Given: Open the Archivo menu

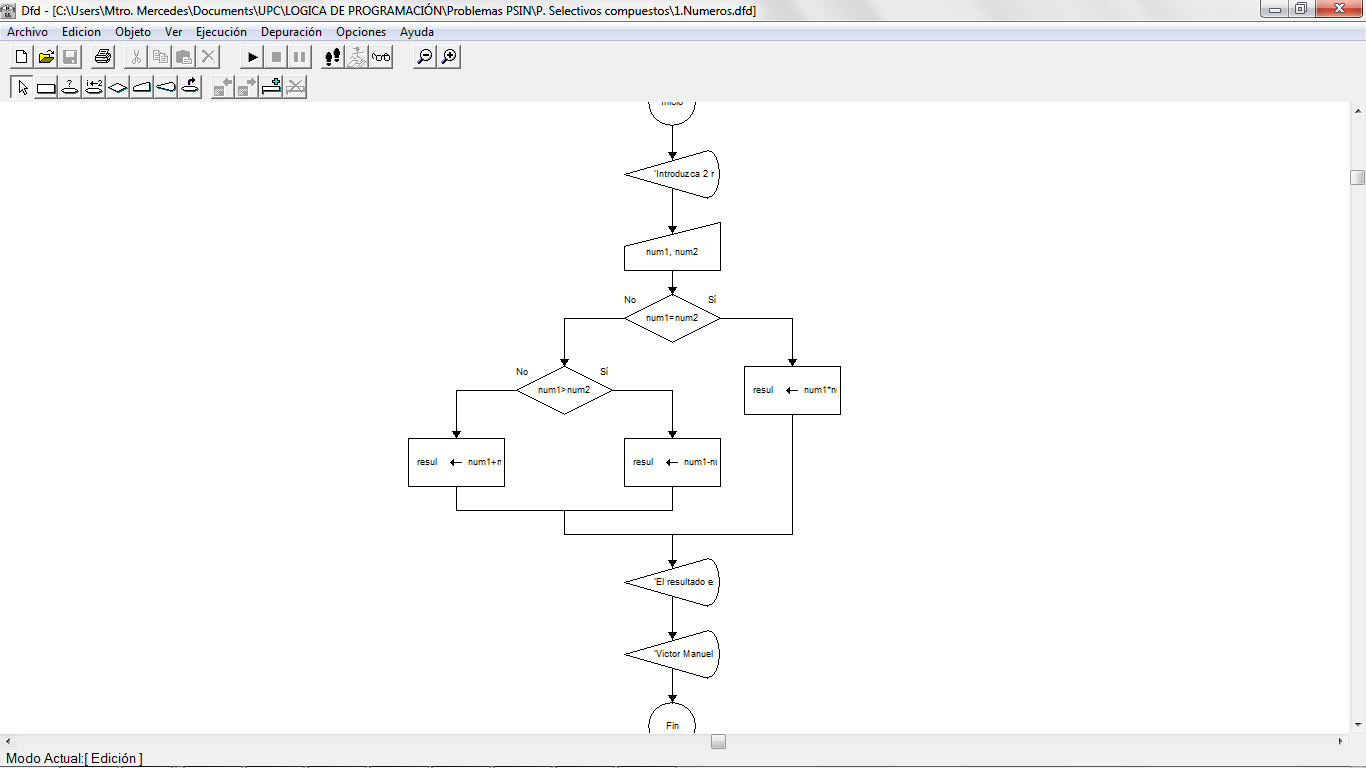Looking at the screenshot, I should (27, 32).
